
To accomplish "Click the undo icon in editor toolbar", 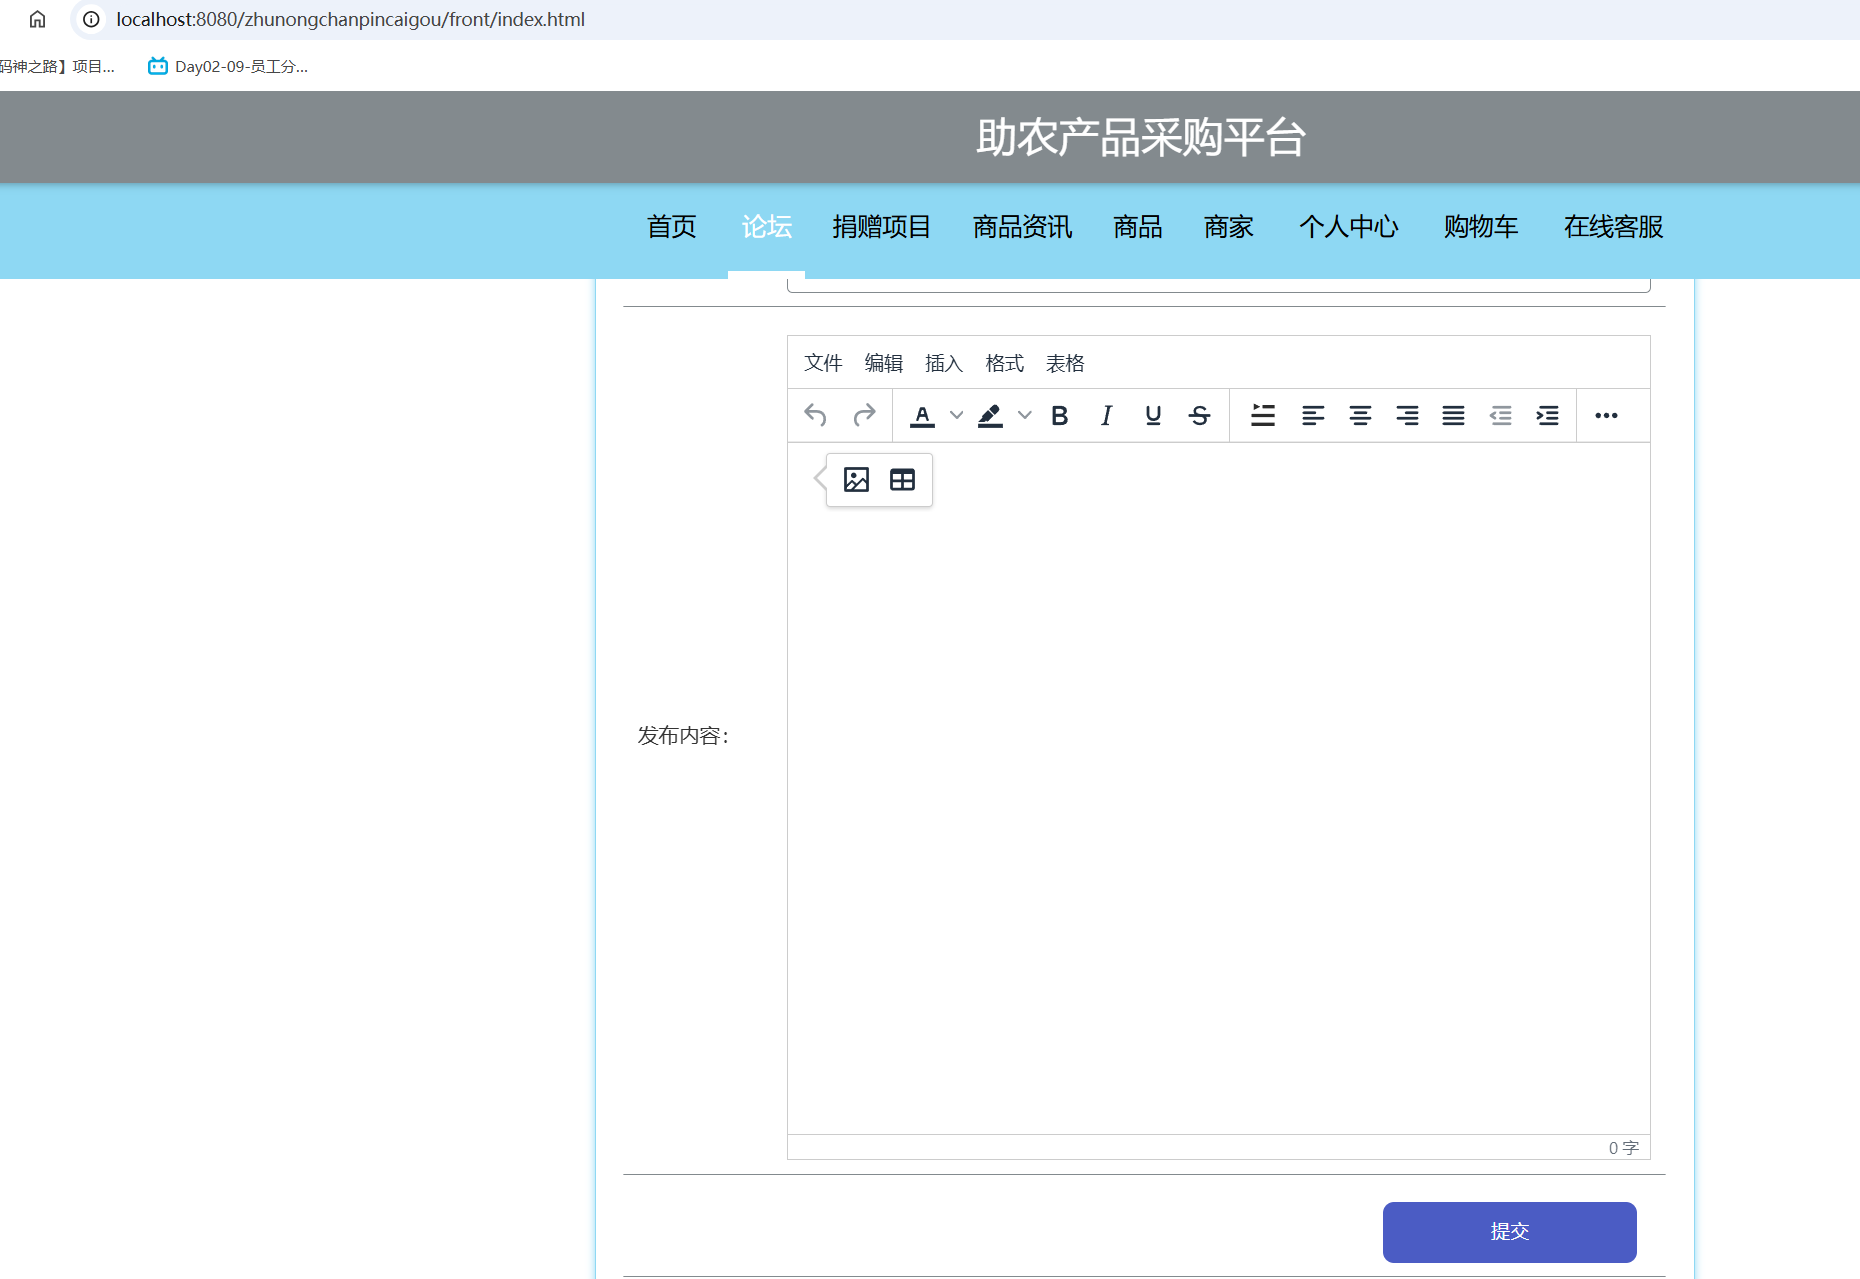I will coord(815,415).
